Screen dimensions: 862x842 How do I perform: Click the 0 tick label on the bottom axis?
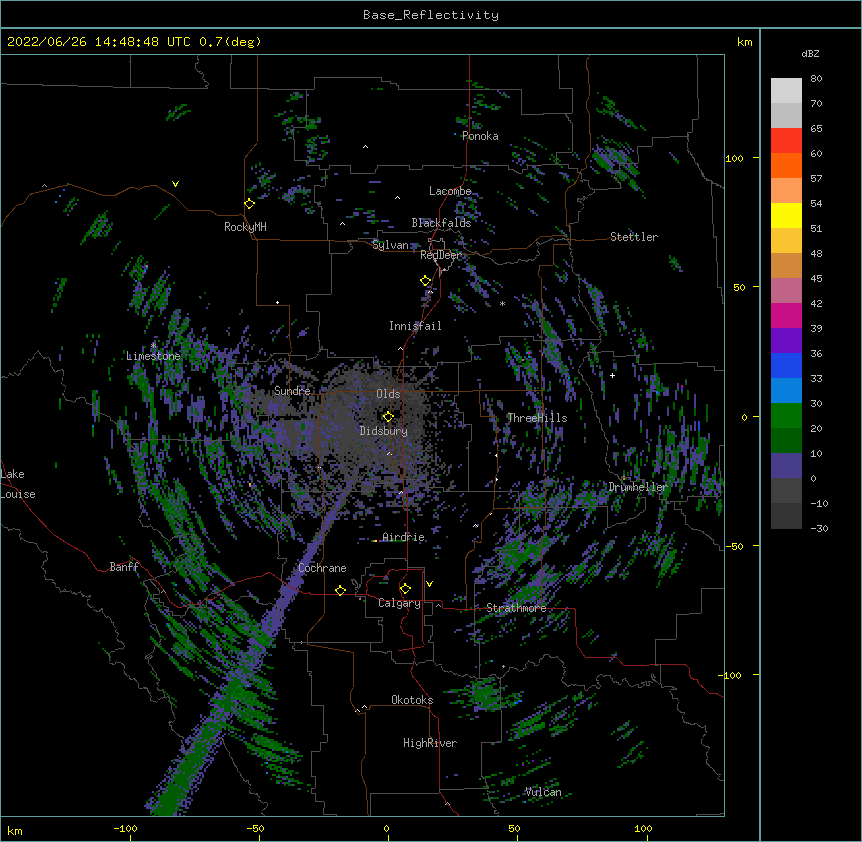click(386, 828)
